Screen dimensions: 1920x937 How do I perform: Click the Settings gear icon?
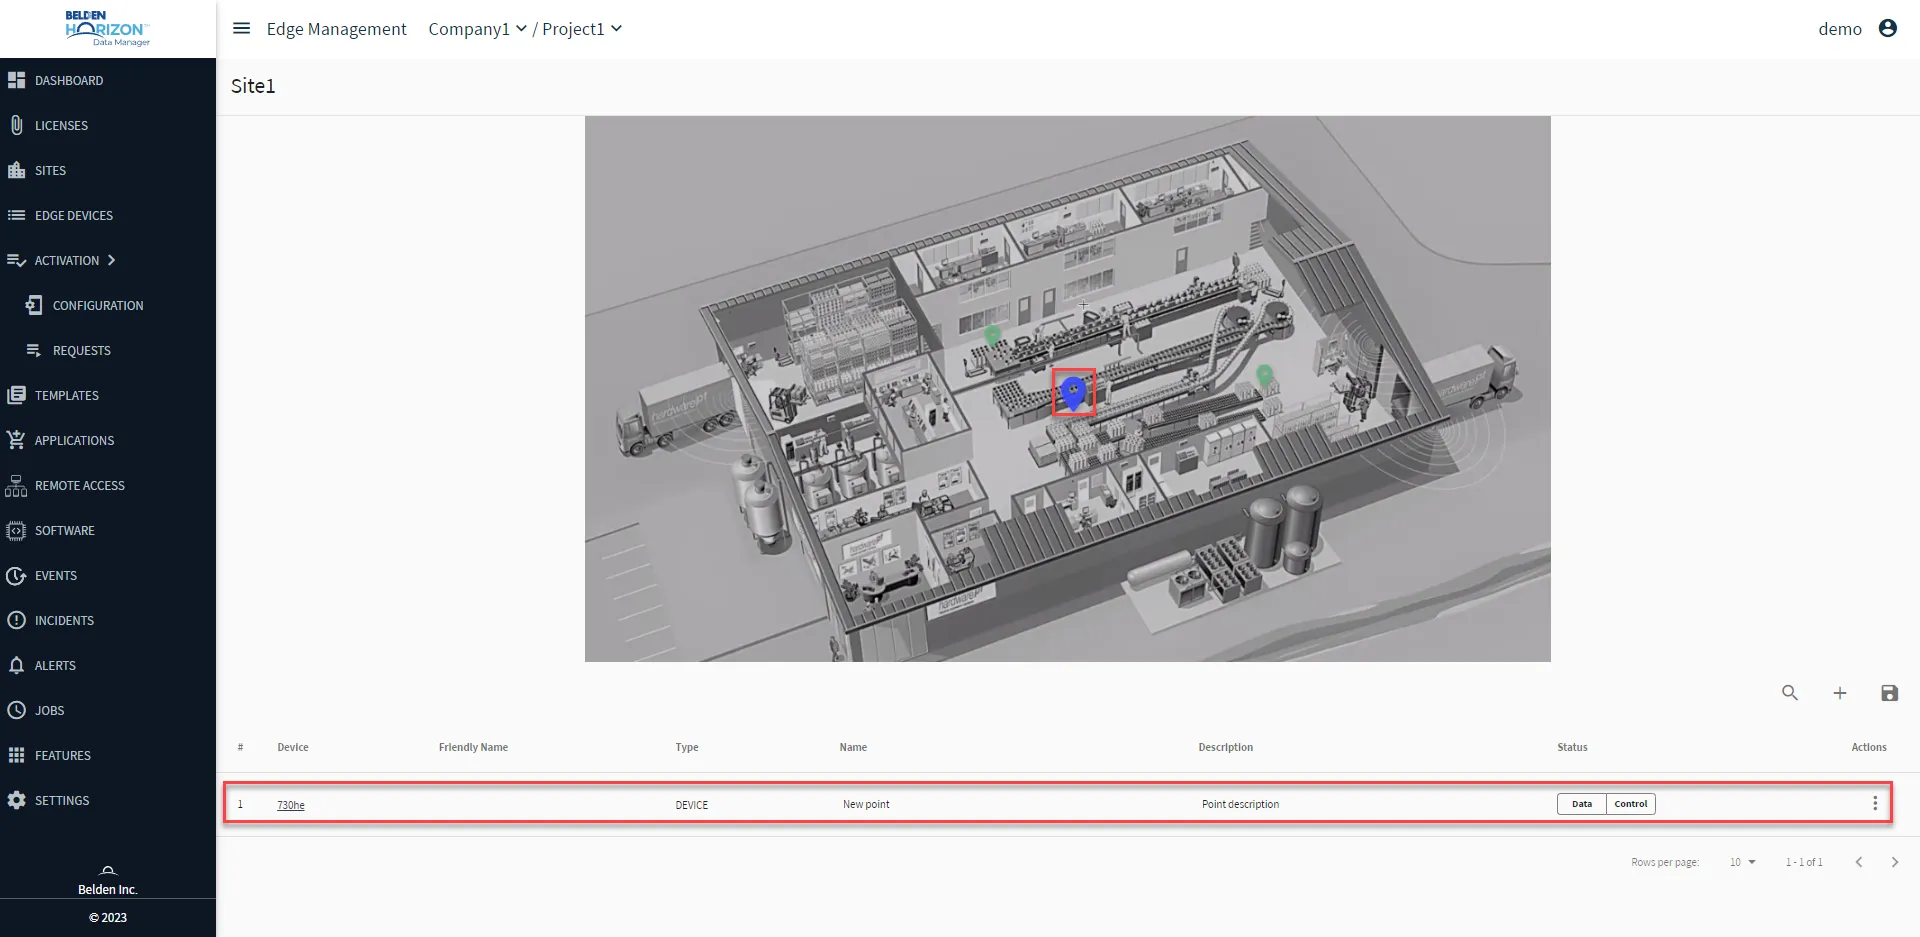coord(16,800)
